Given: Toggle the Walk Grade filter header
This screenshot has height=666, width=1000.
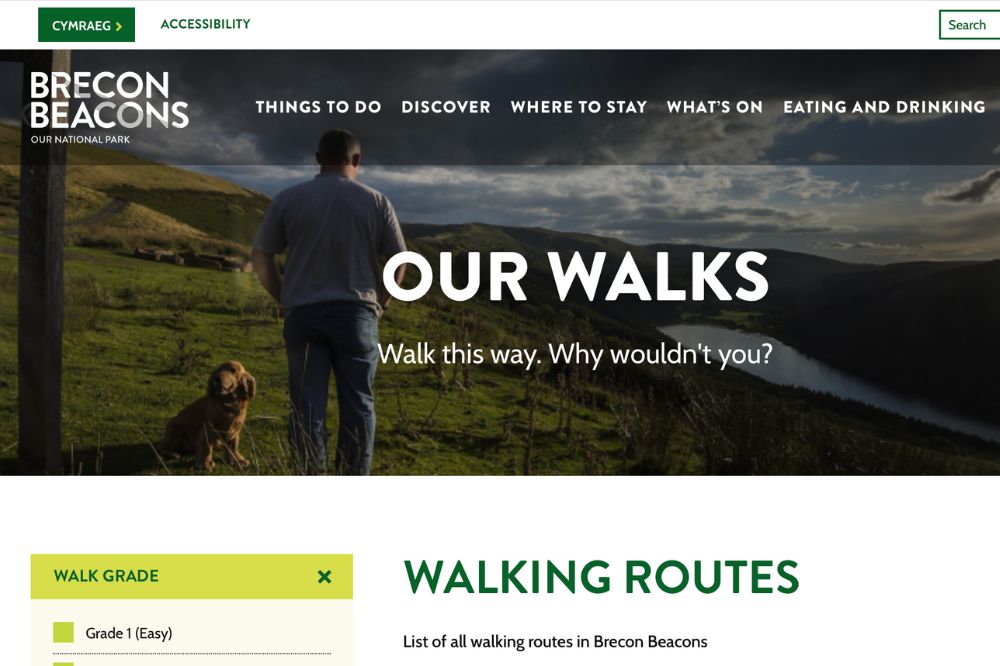Looking at the screenshot, I should pos(191,577).
